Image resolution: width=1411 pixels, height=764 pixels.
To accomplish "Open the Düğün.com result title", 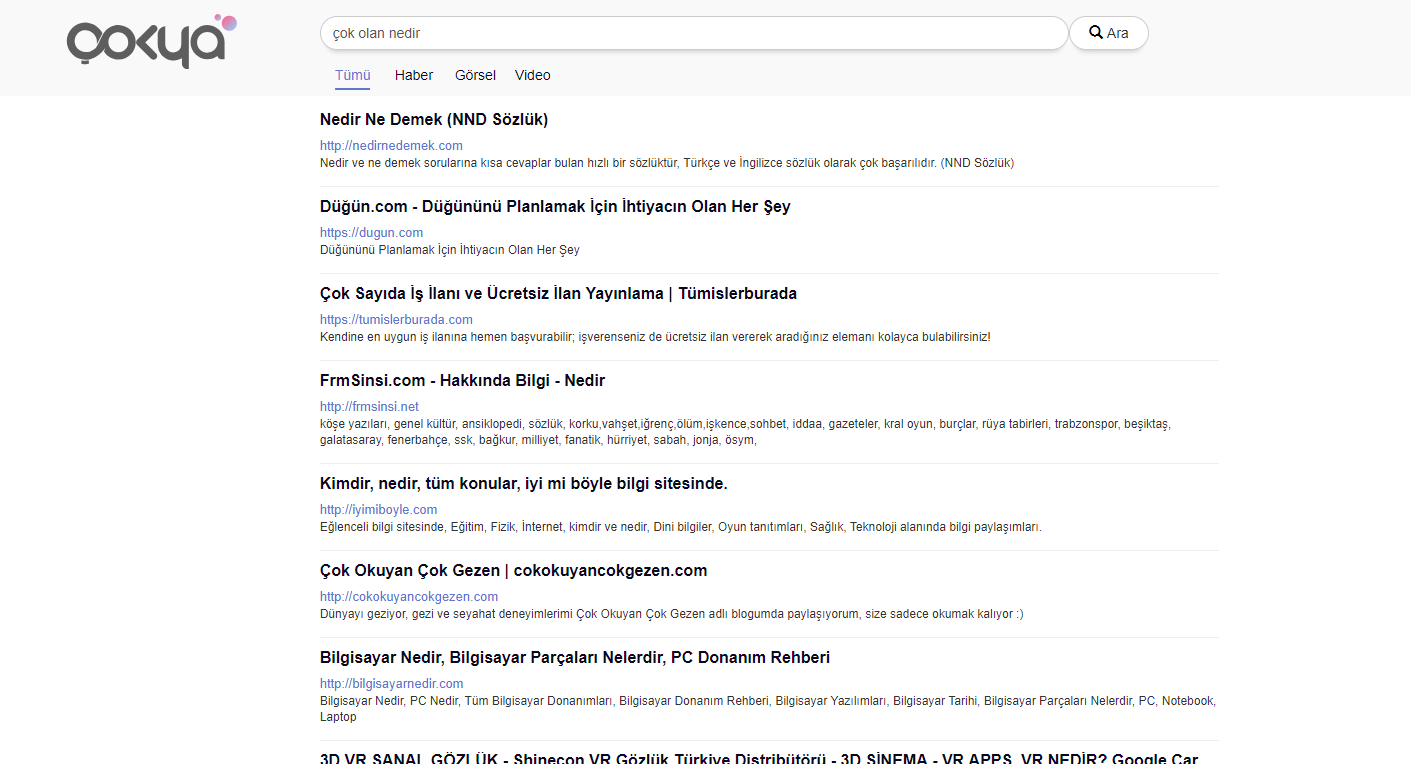I will click(x=555, y=207).
